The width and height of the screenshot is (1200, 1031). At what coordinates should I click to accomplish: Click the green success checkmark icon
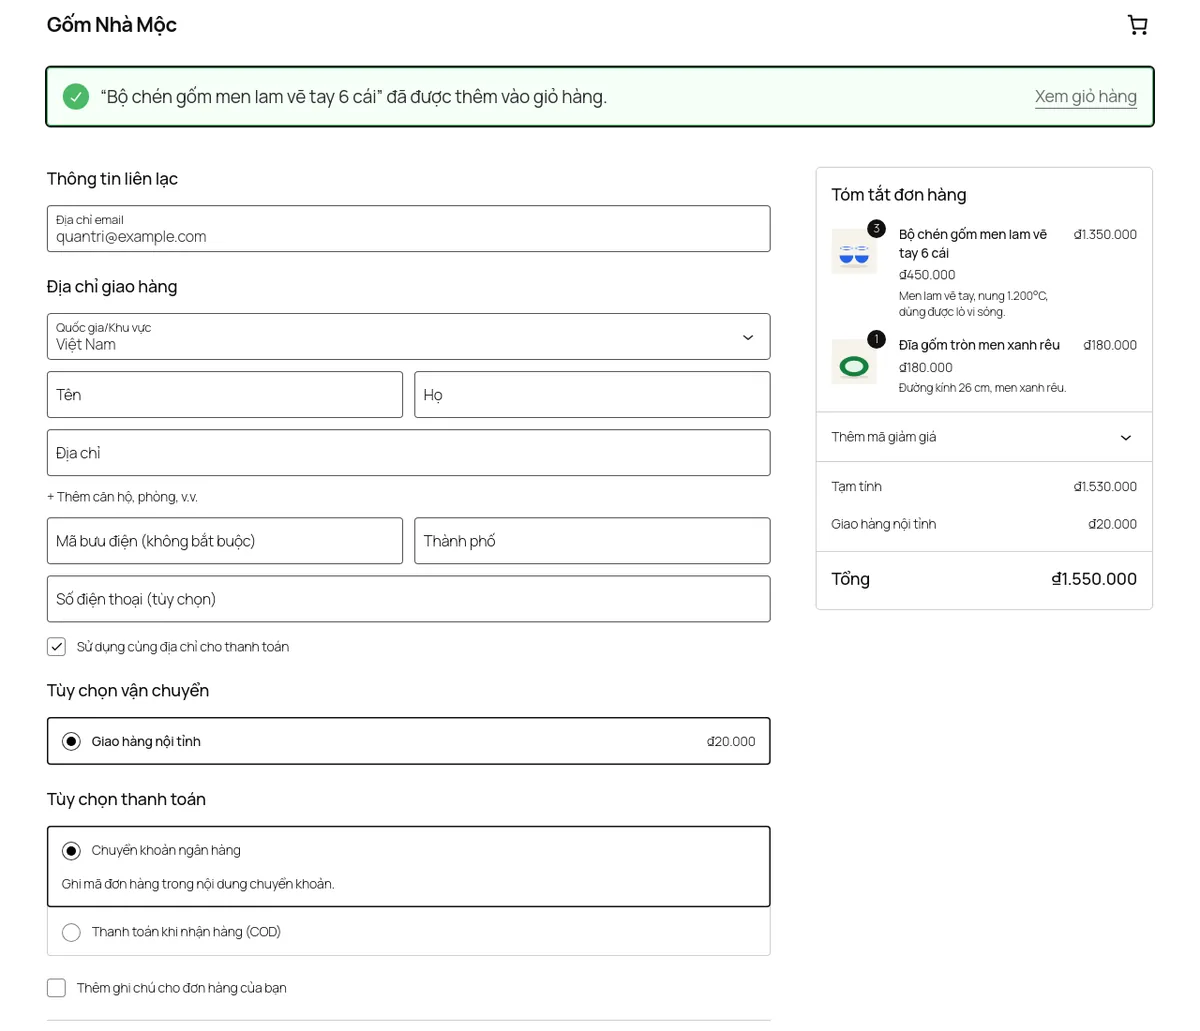coord(76,96)
